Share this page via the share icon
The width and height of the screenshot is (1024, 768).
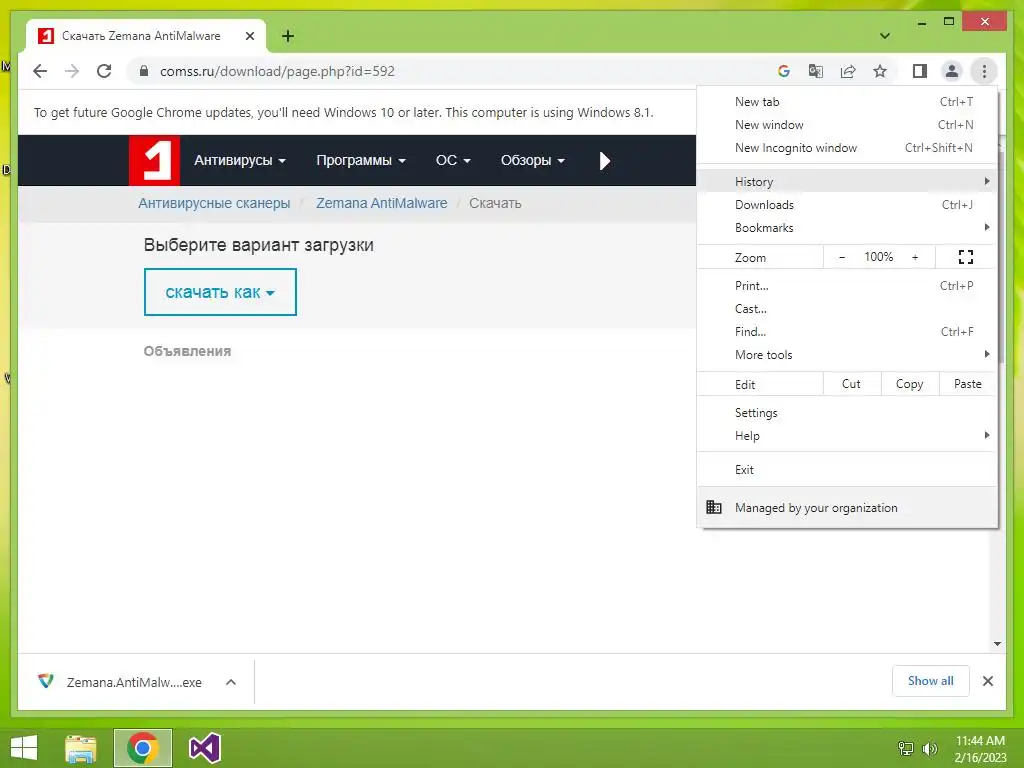click(848, 71)
